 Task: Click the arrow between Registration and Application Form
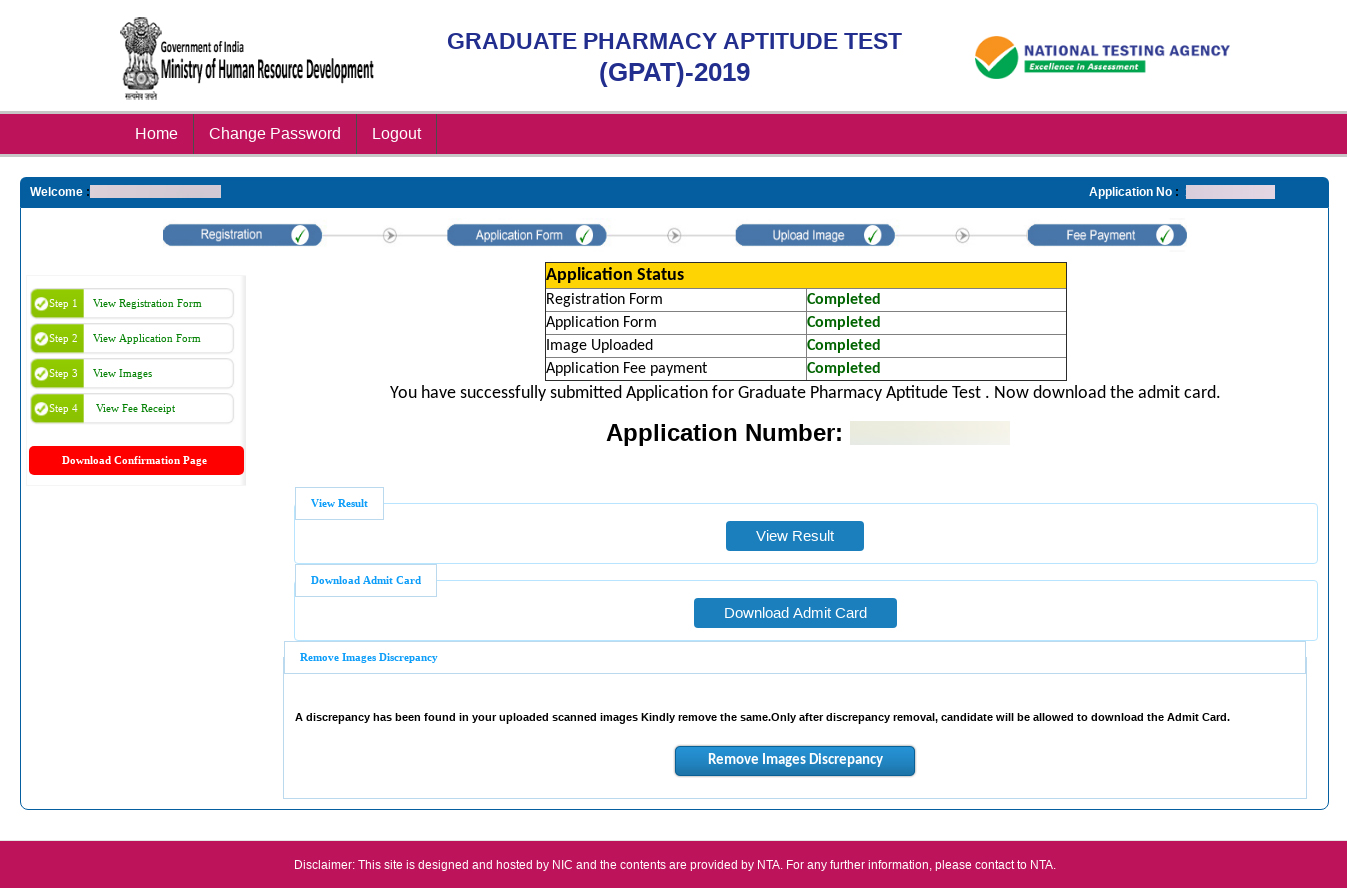coord(389,234)
